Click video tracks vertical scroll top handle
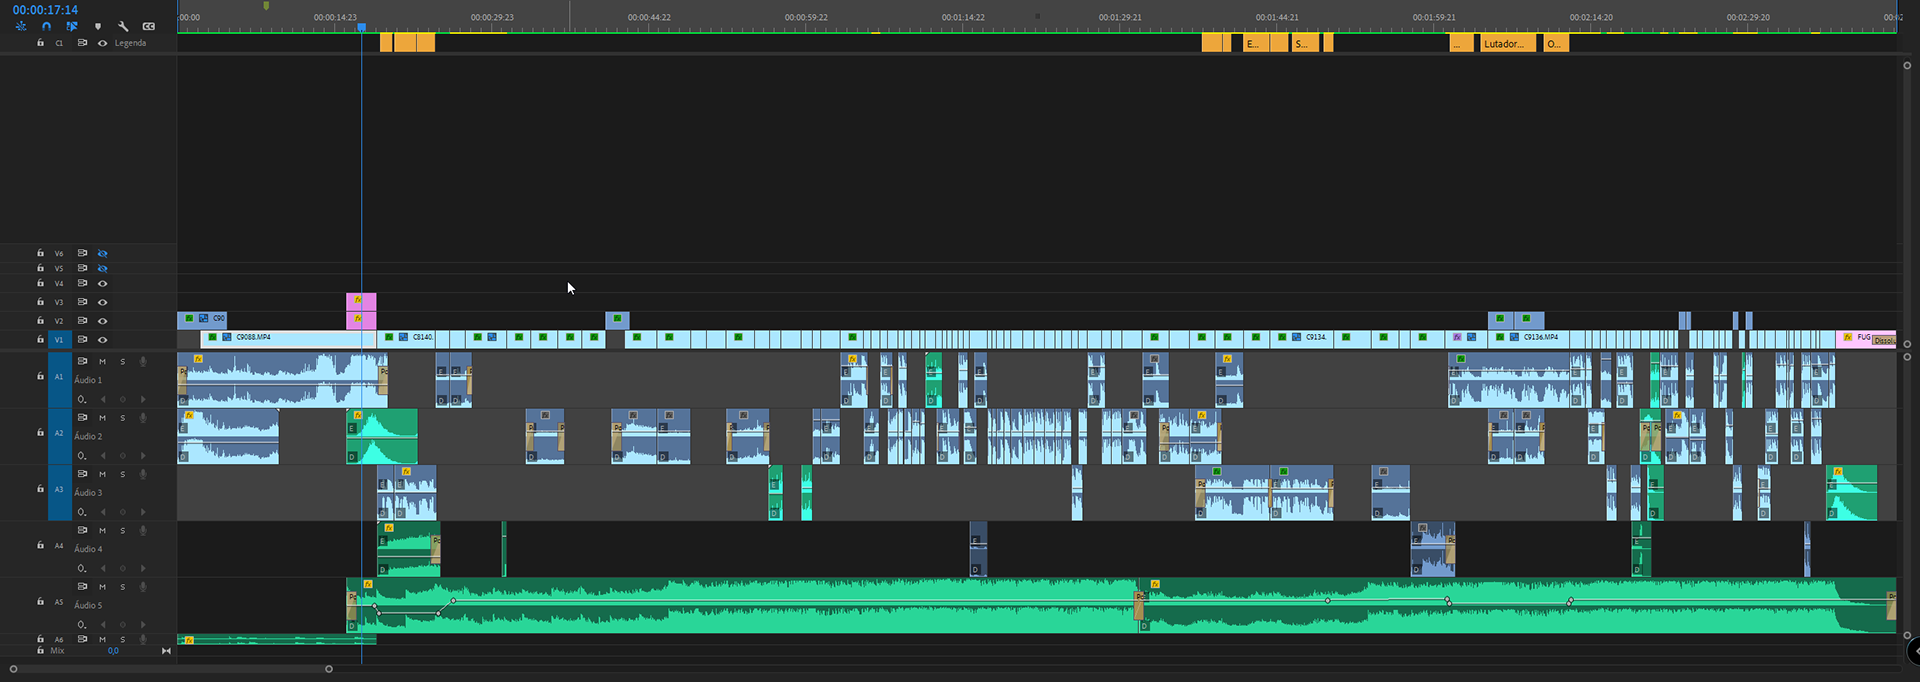Screen dimensions: 1920x682 pyautogui.click(x=1907, y=65)
